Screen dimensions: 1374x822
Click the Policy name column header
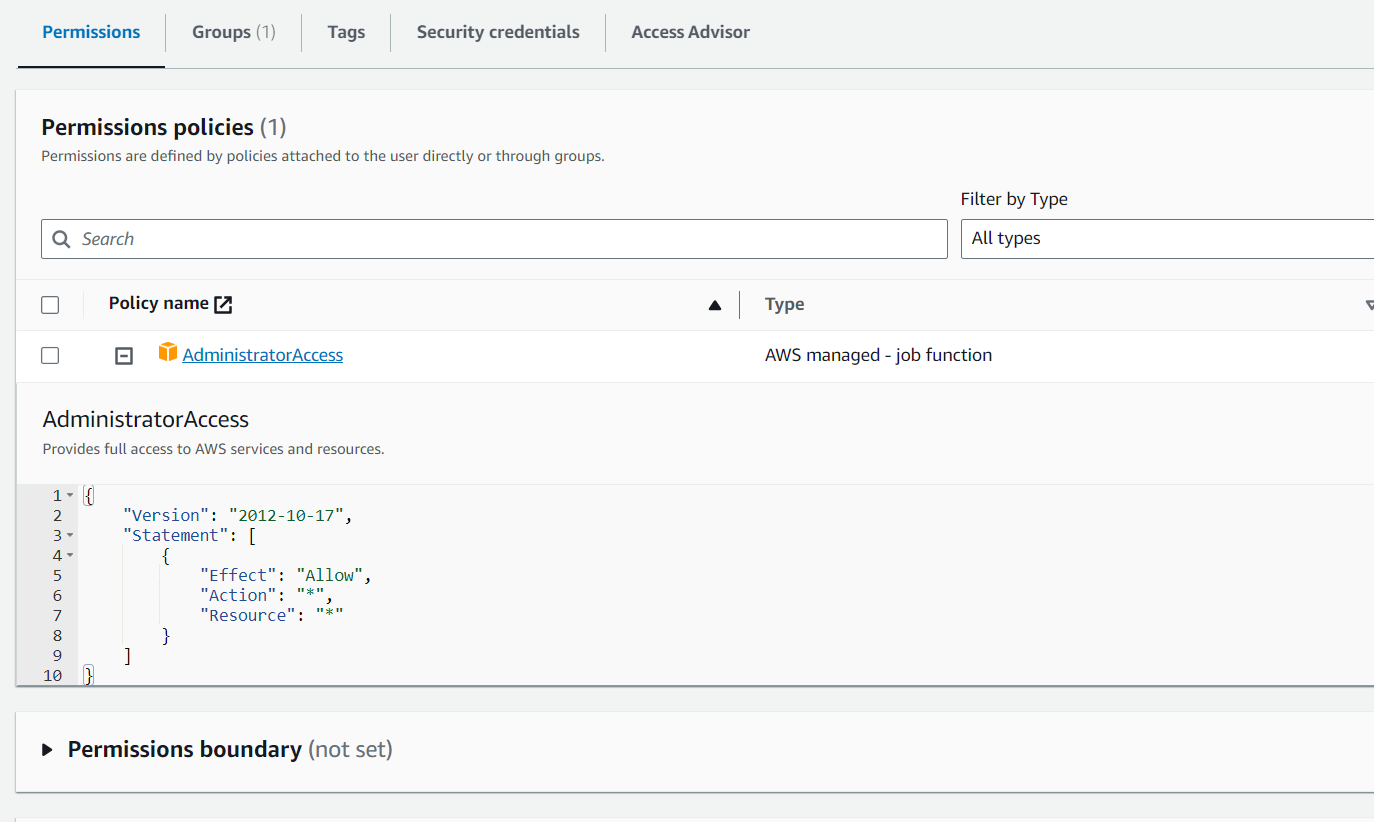[x=159, y=304]
